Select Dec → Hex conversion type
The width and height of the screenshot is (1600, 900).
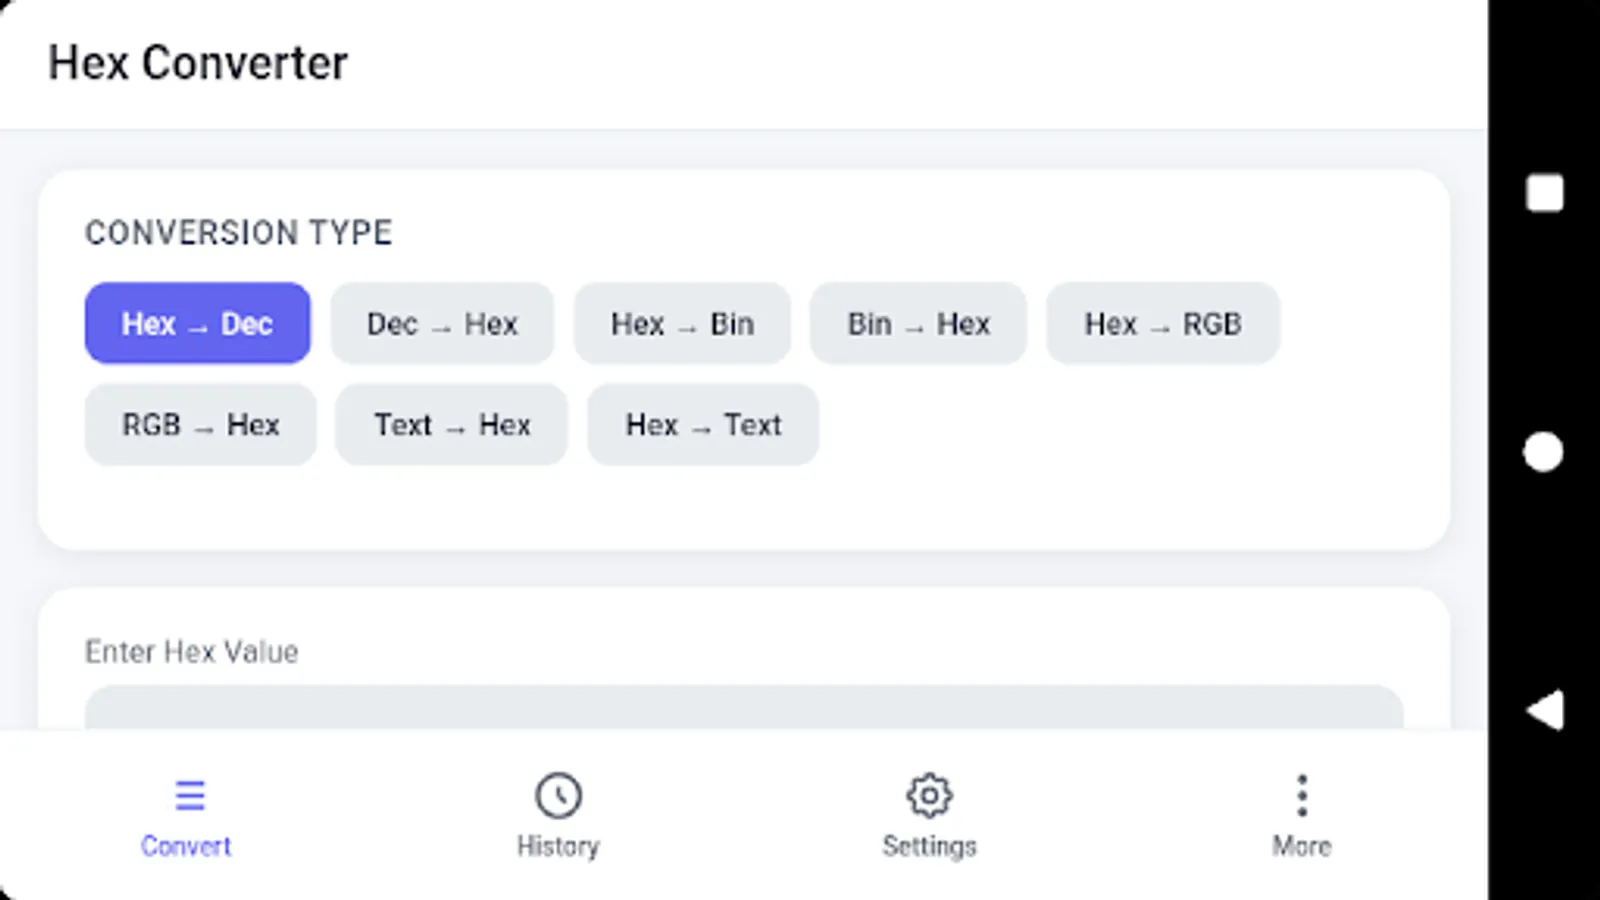442,323
